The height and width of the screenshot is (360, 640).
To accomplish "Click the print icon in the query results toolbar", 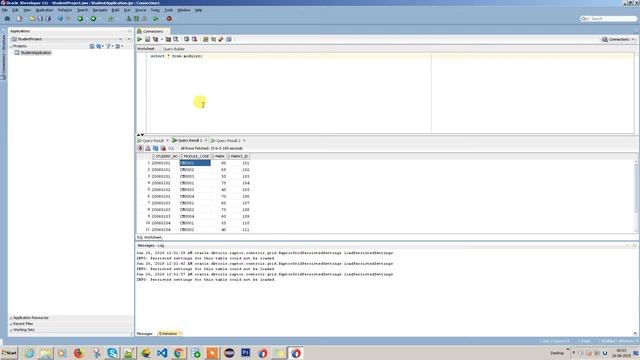I will tap(148, 148).
